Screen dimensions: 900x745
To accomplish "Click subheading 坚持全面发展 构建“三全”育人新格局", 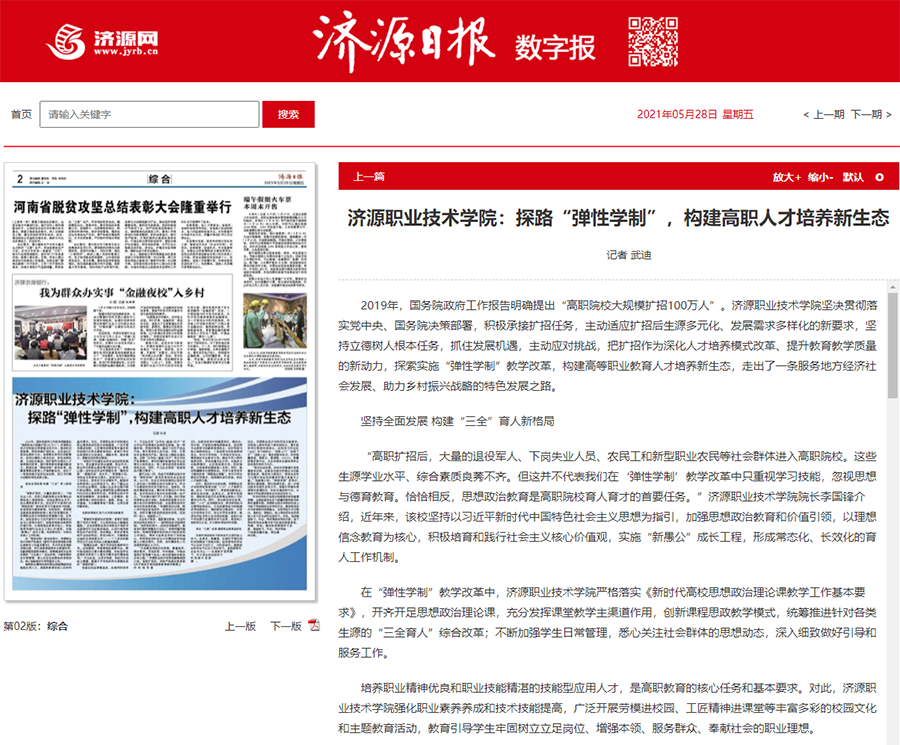I will click(x=457, y=421).
